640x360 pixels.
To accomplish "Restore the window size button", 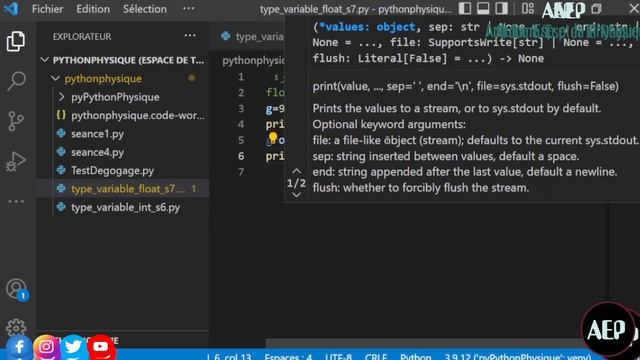I will (596, 9).
